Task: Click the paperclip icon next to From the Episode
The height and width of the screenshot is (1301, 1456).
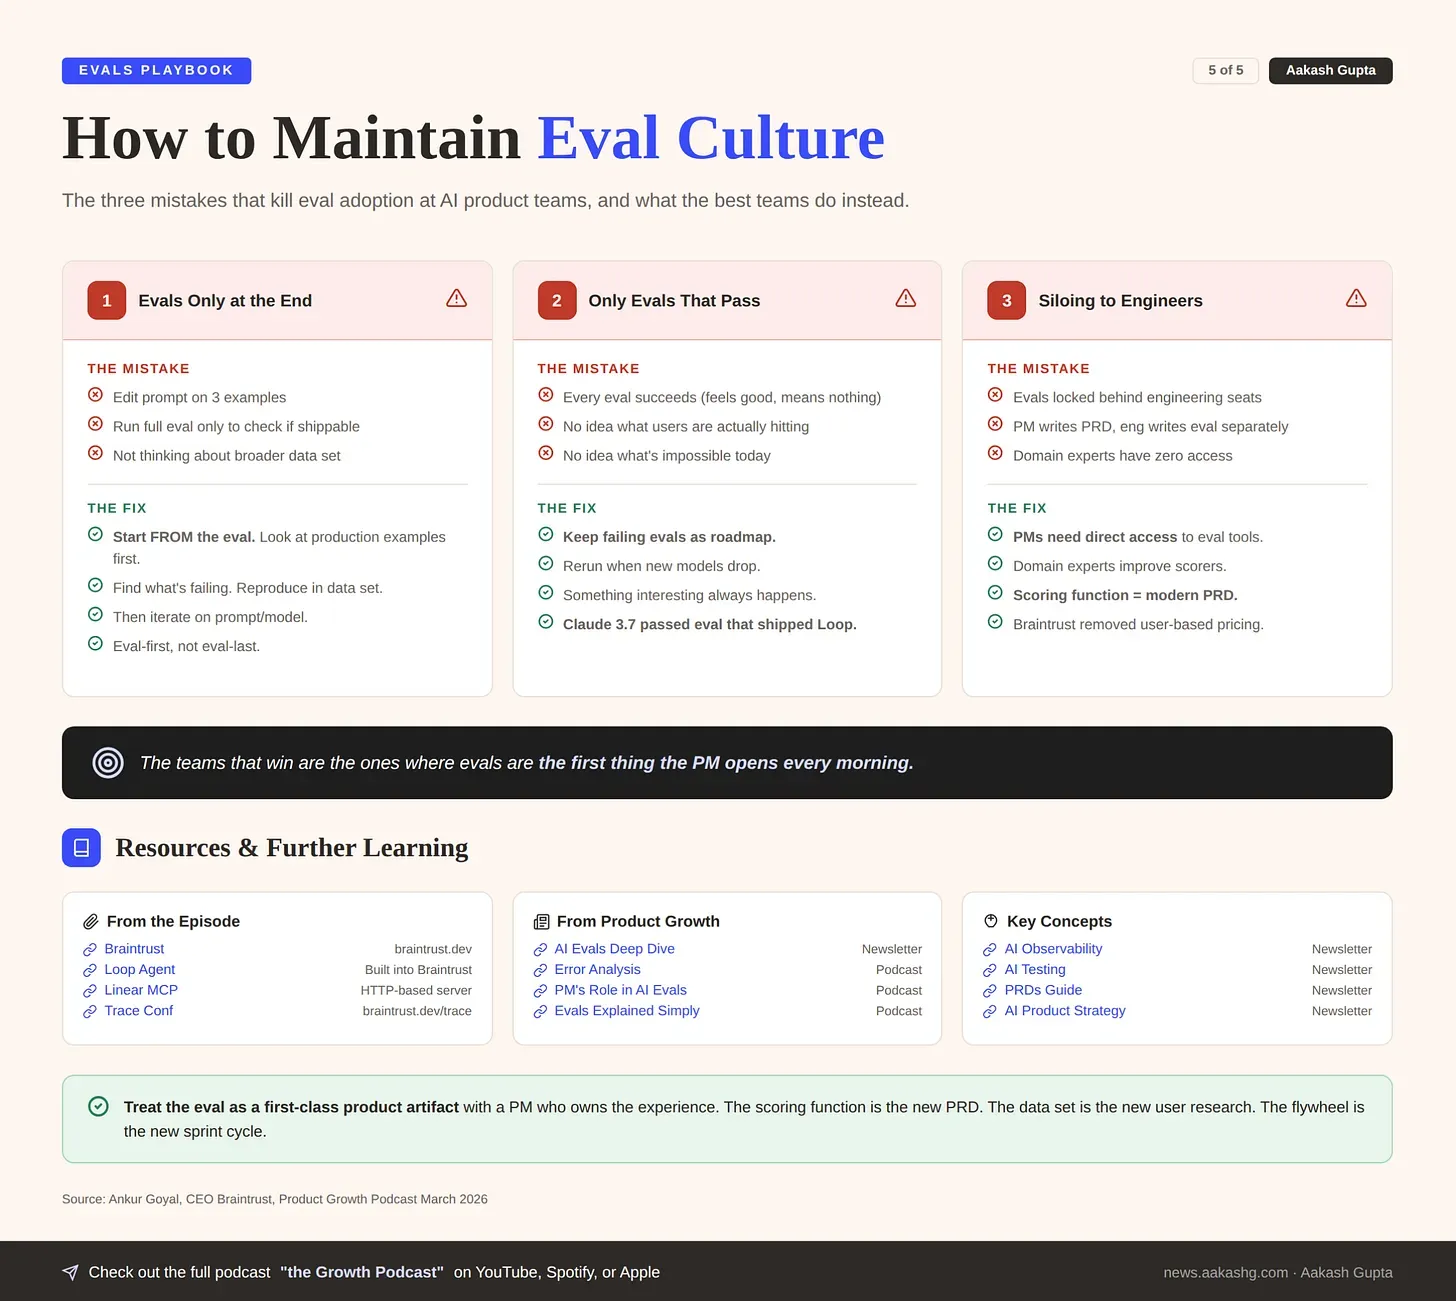Action: [90, 922]
